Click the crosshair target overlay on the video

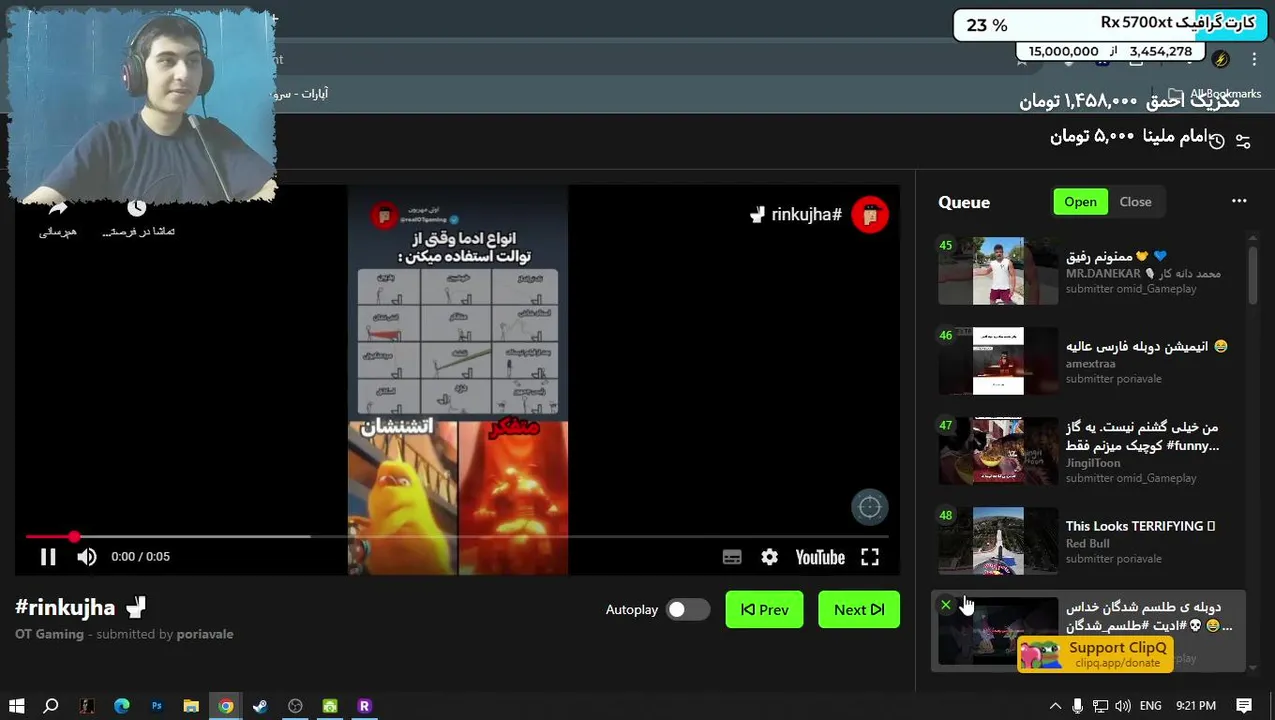click(x=870, y=508)
